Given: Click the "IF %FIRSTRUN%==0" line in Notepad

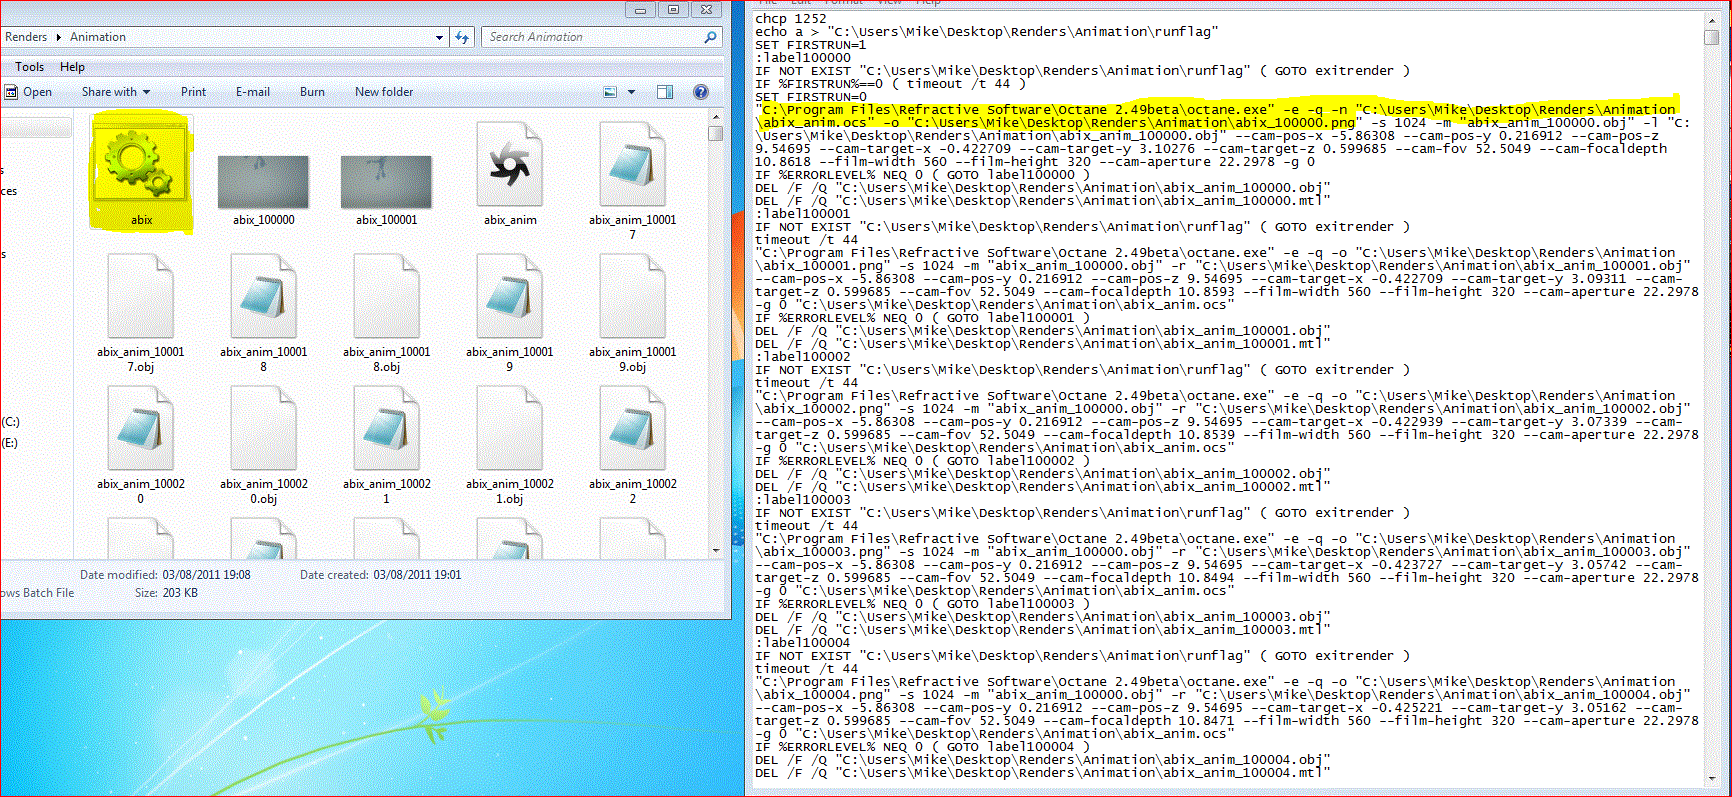Looking at the screenshot, I should pos(890,84).
